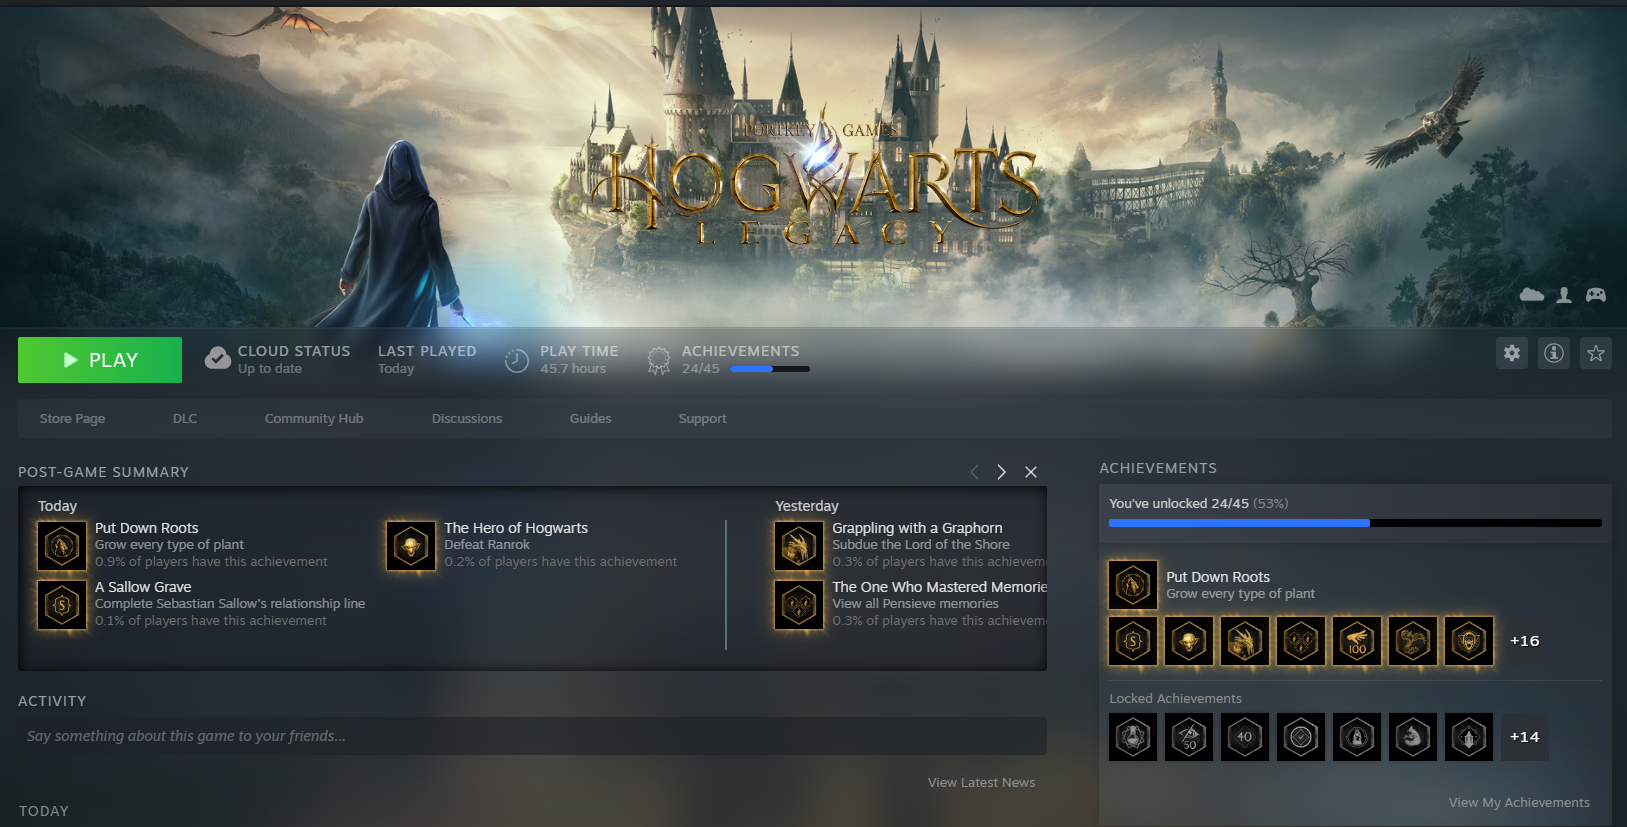Screen dimensions: 1627x827
Task: Click 'View all Pensieve memories' description
Action: point(915,604)
